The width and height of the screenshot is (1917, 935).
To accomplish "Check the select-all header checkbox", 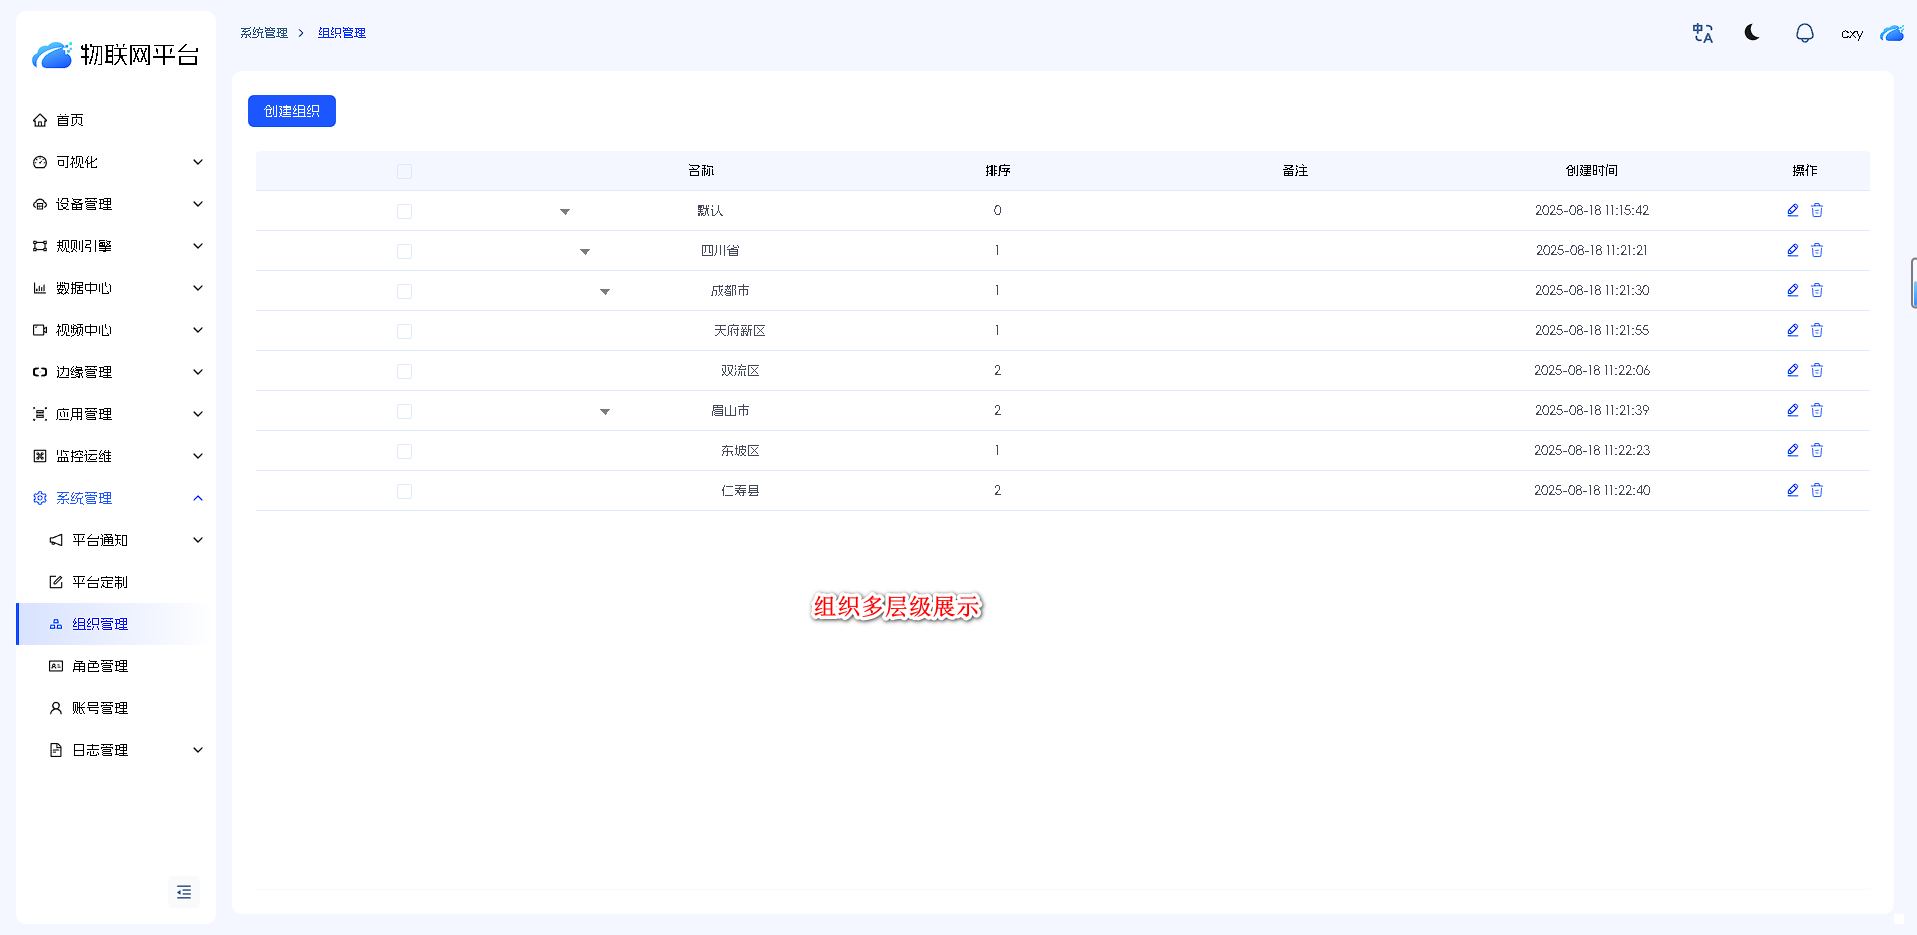I will click(404, 171).
